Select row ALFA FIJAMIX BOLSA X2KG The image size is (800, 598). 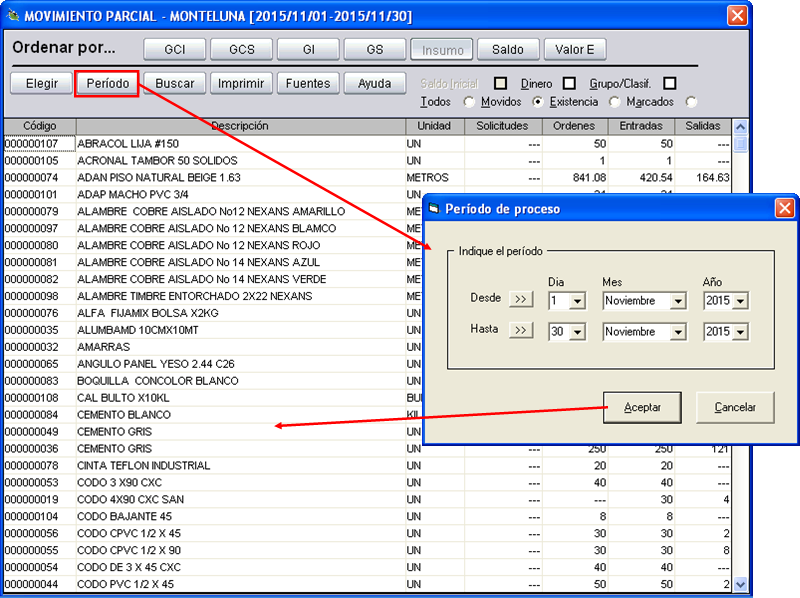click(214, 313)
